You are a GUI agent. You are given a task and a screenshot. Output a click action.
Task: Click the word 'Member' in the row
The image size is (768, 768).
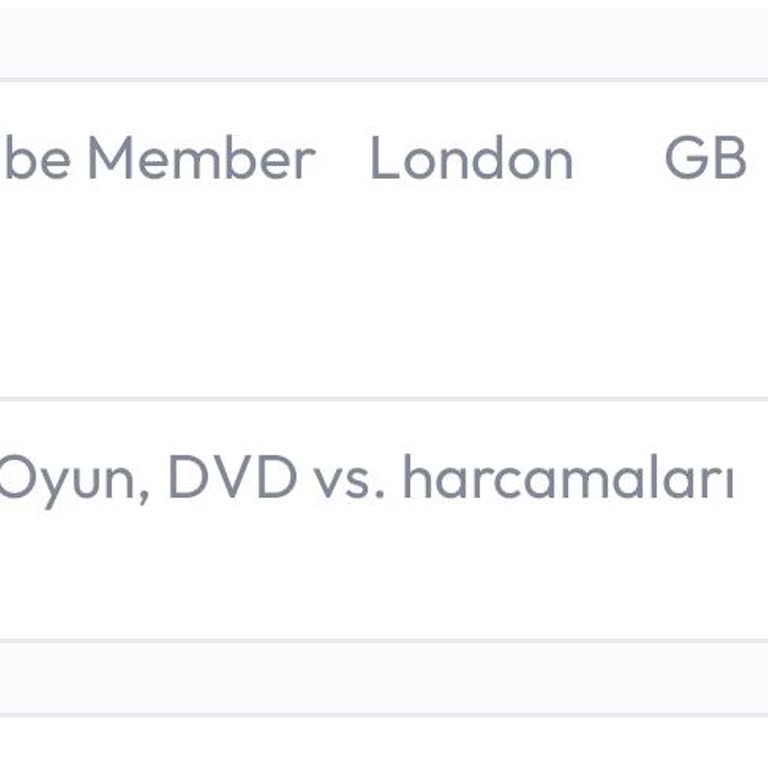coord(201,160)
